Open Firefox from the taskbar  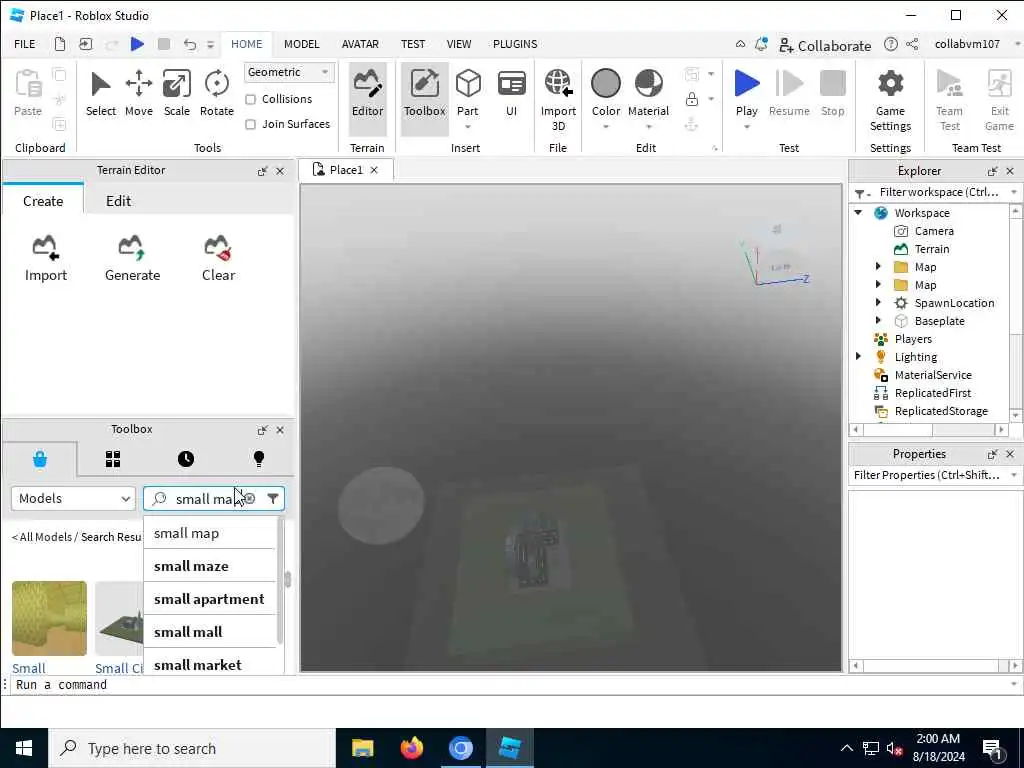pyautogui.click(x=411, y=748)
